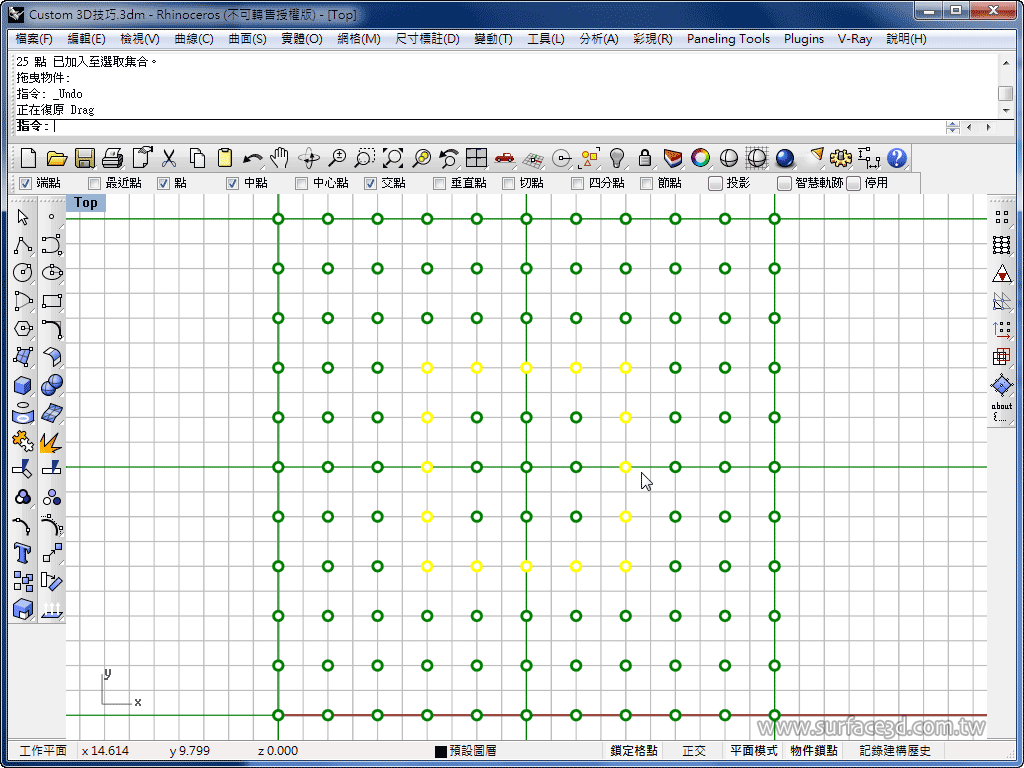Open the 曲面(S) menu
Image resolution: width=1024 pixels, height=768 pixels.
[248, 39]
